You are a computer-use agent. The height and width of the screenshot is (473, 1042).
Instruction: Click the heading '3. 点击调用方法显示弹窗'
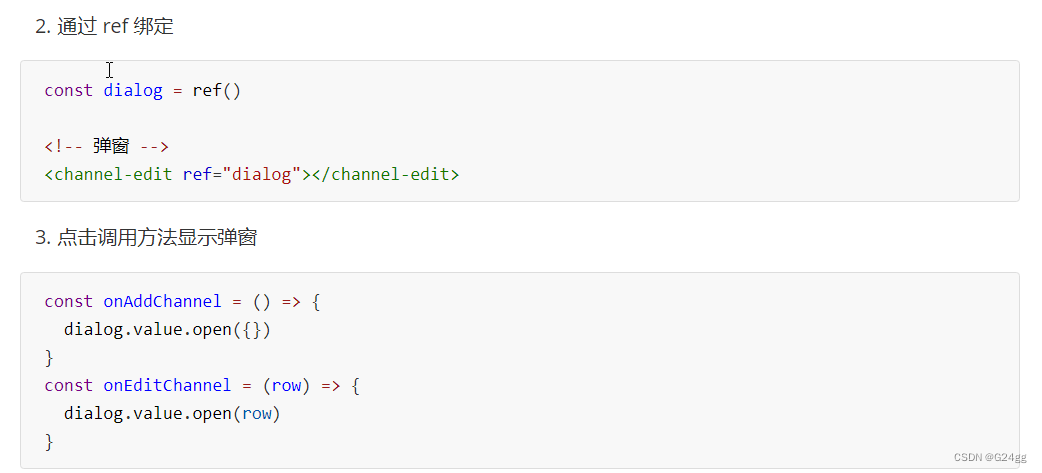tap(146, 238)
